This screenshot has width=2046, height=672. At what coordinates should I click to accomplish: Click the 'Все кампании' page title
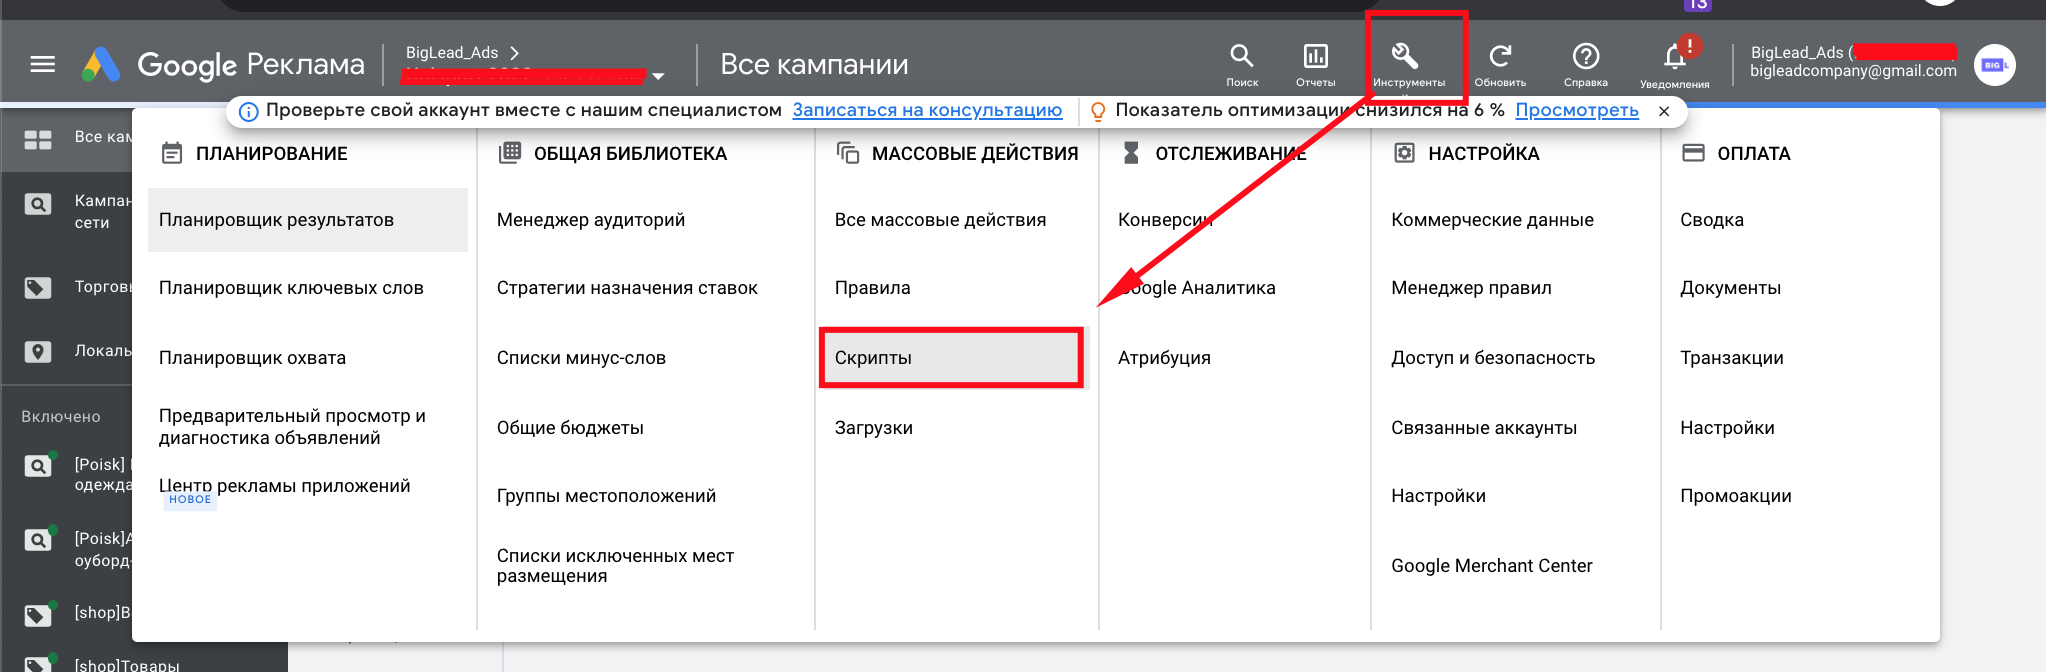[x=814, y=65]
